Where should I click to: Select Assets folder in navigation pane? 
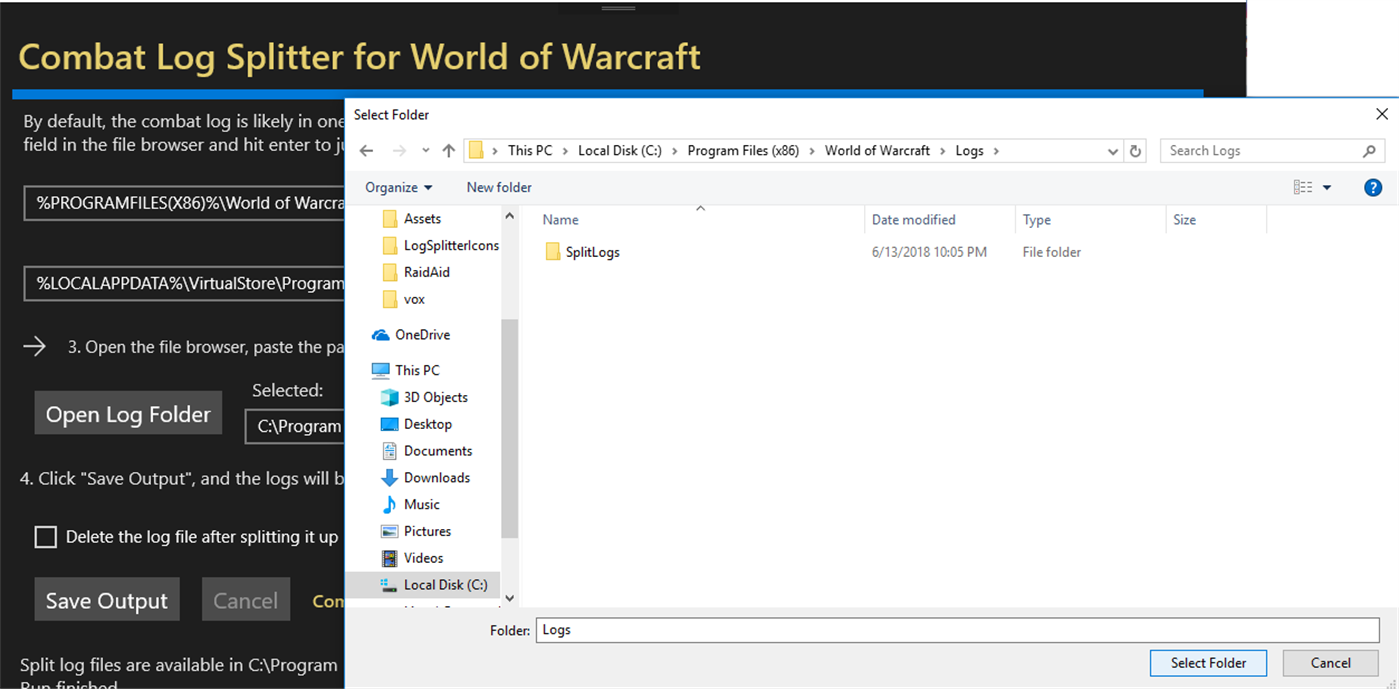coord(411,218)
